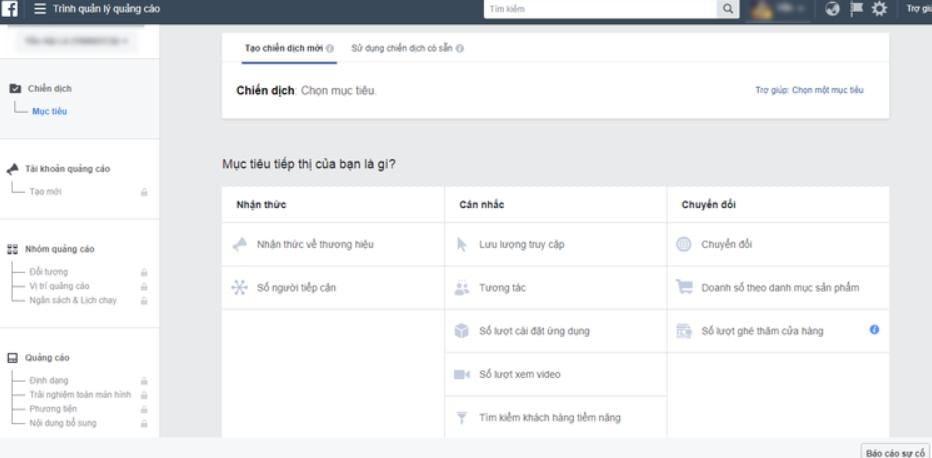Click the lock icon beside Tạo mới
This screenshot has height=458, width=932.
pyautogui.click(x=144, y=192)
